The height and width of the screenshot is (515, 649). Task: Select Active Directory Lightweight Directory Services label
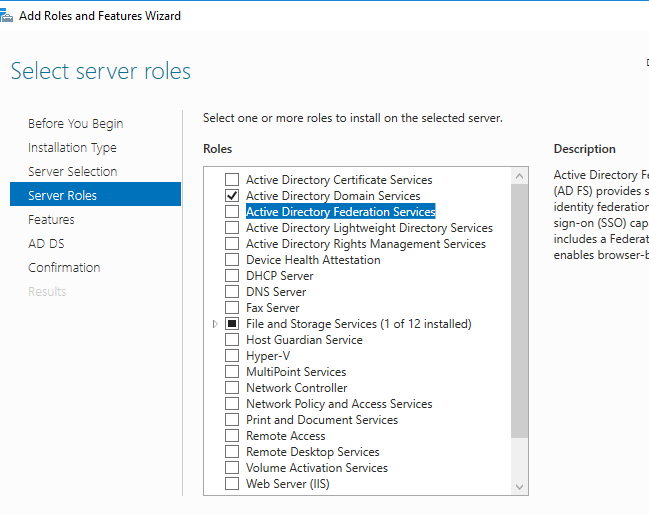[x=369, y=228]
